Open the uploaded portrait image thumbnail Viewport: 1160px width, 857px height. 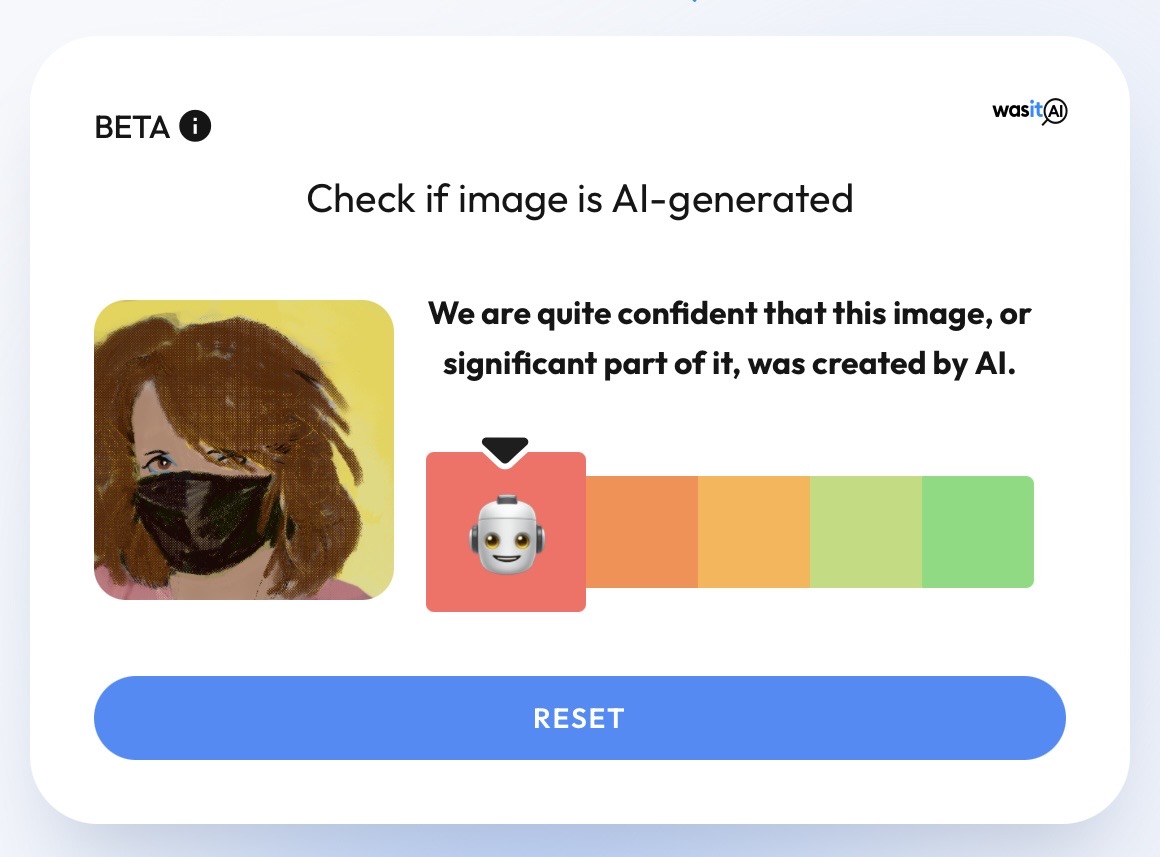243,448
